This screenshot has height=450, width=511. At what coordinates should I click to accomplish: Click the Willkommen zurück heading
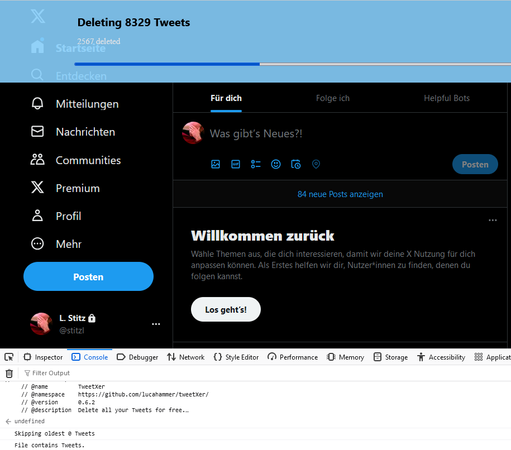point(263,236)
